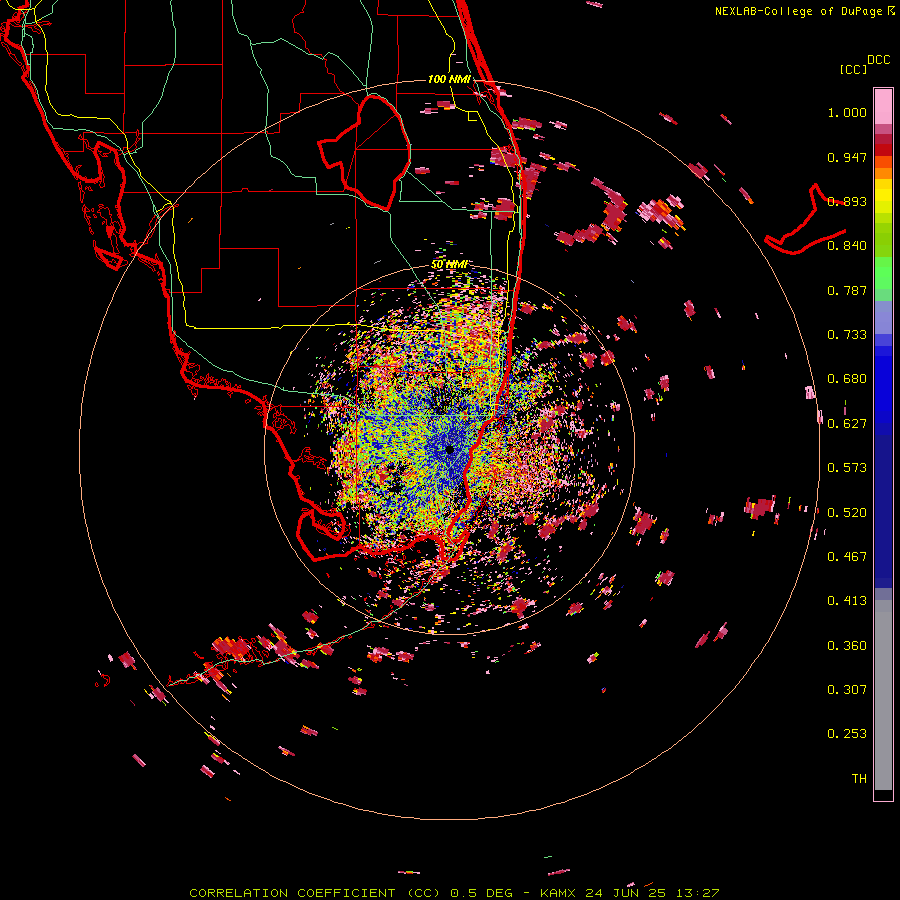Click the 0.520 scale label
Image resolution: width=900 pixels, height=900 pixels.
(x=847, y=513)
